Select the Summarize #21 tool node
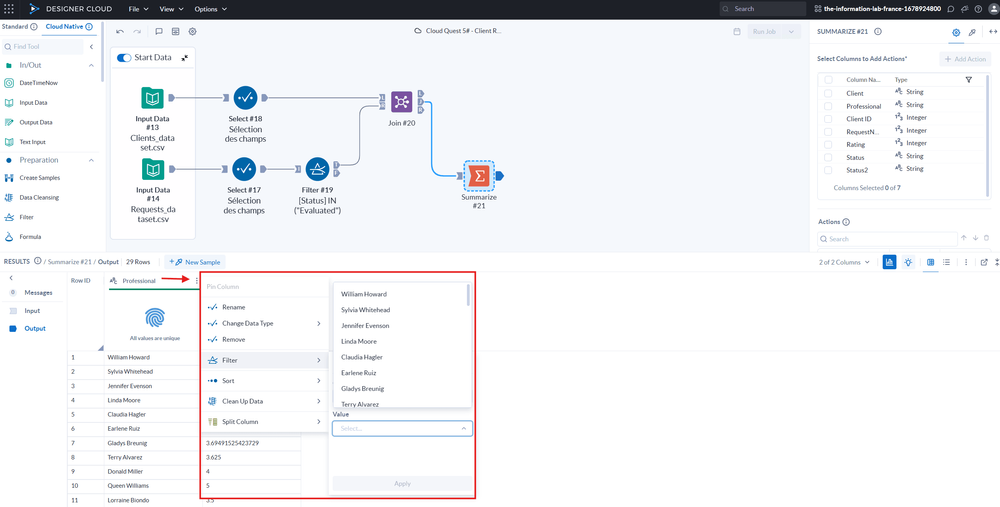The image size is (1000, 507). pos(478,175)
